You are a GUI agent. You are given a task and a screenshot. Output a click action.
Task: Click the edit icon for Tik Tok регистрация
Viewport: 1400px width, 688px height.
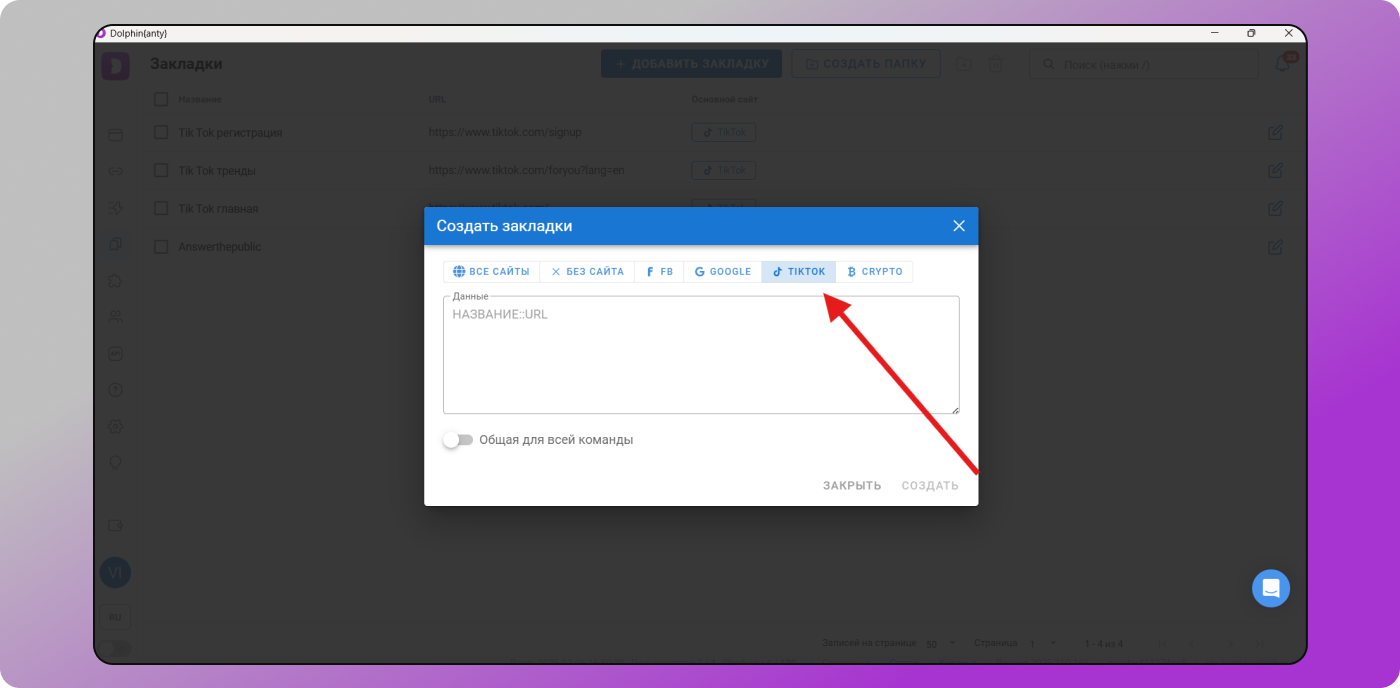tap(1275, 132)
